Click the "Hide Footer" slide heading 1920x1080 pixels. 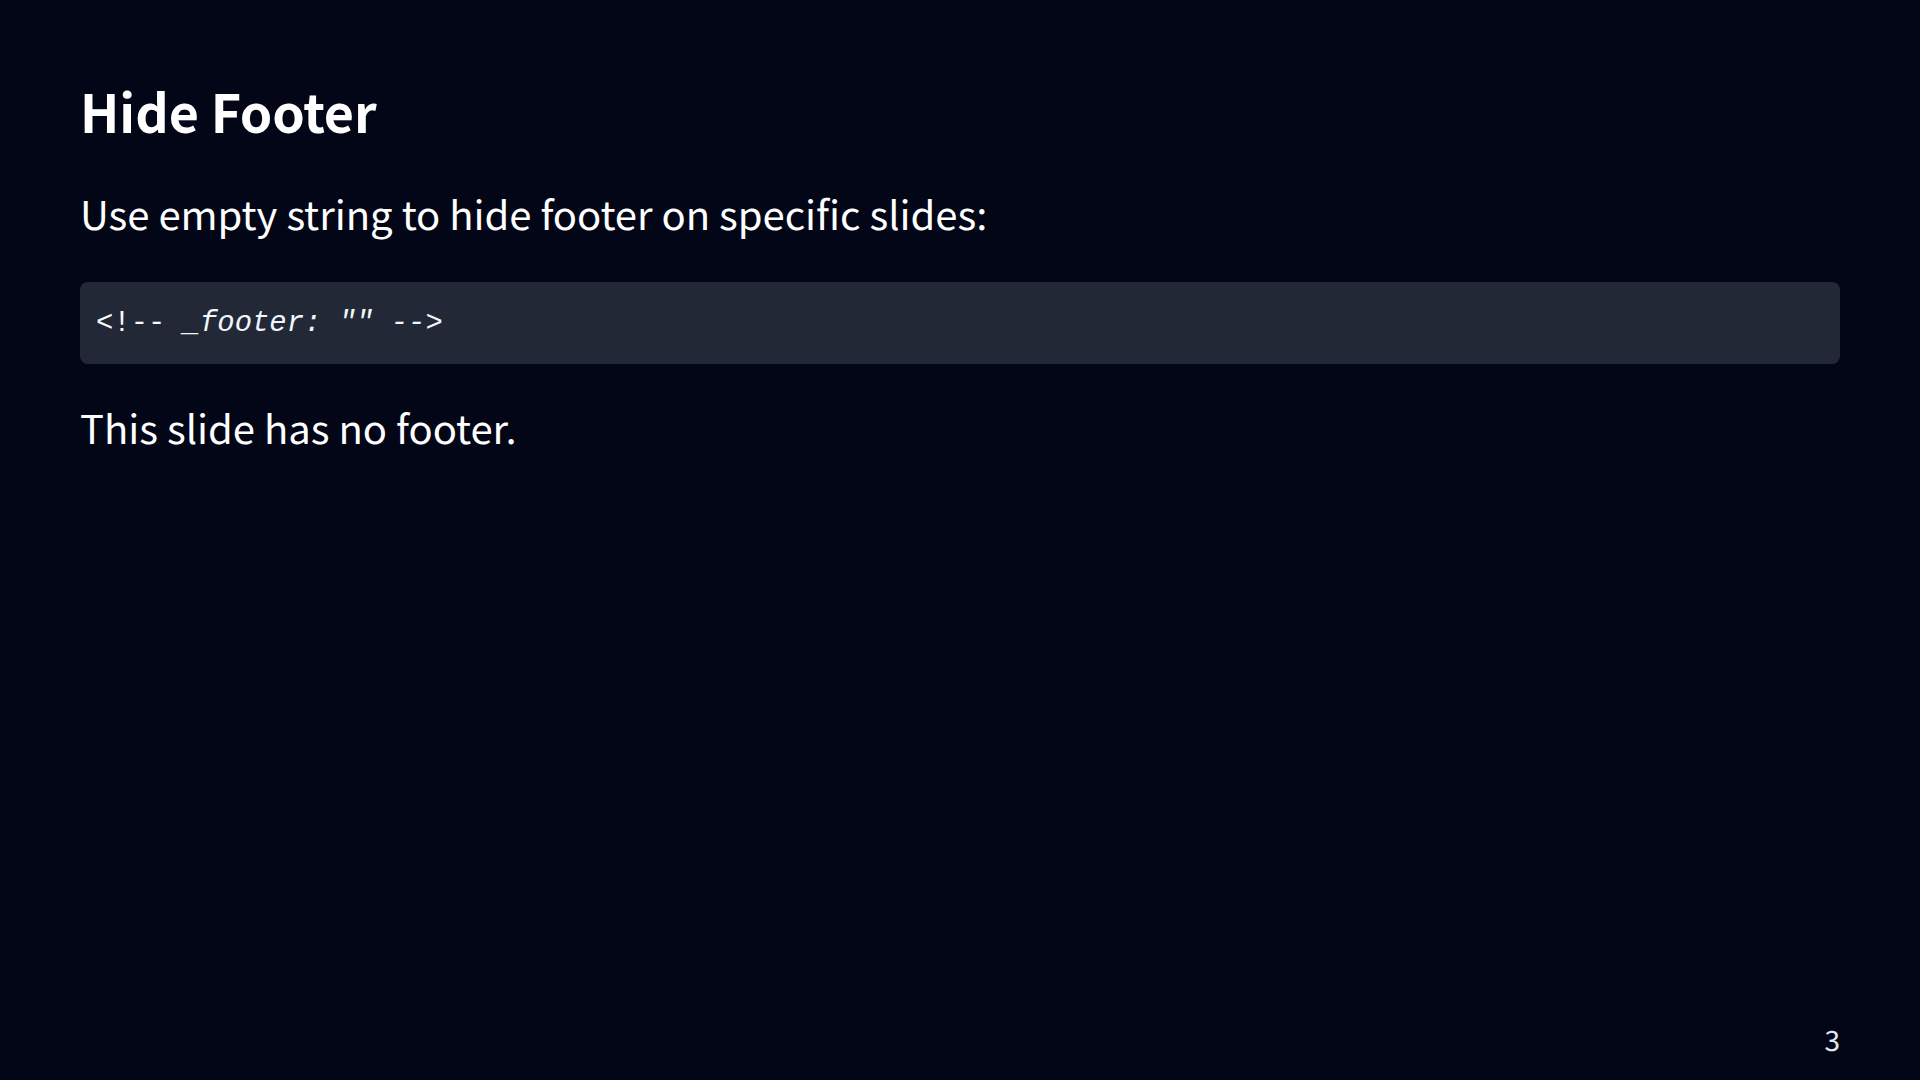pos(228,113)
